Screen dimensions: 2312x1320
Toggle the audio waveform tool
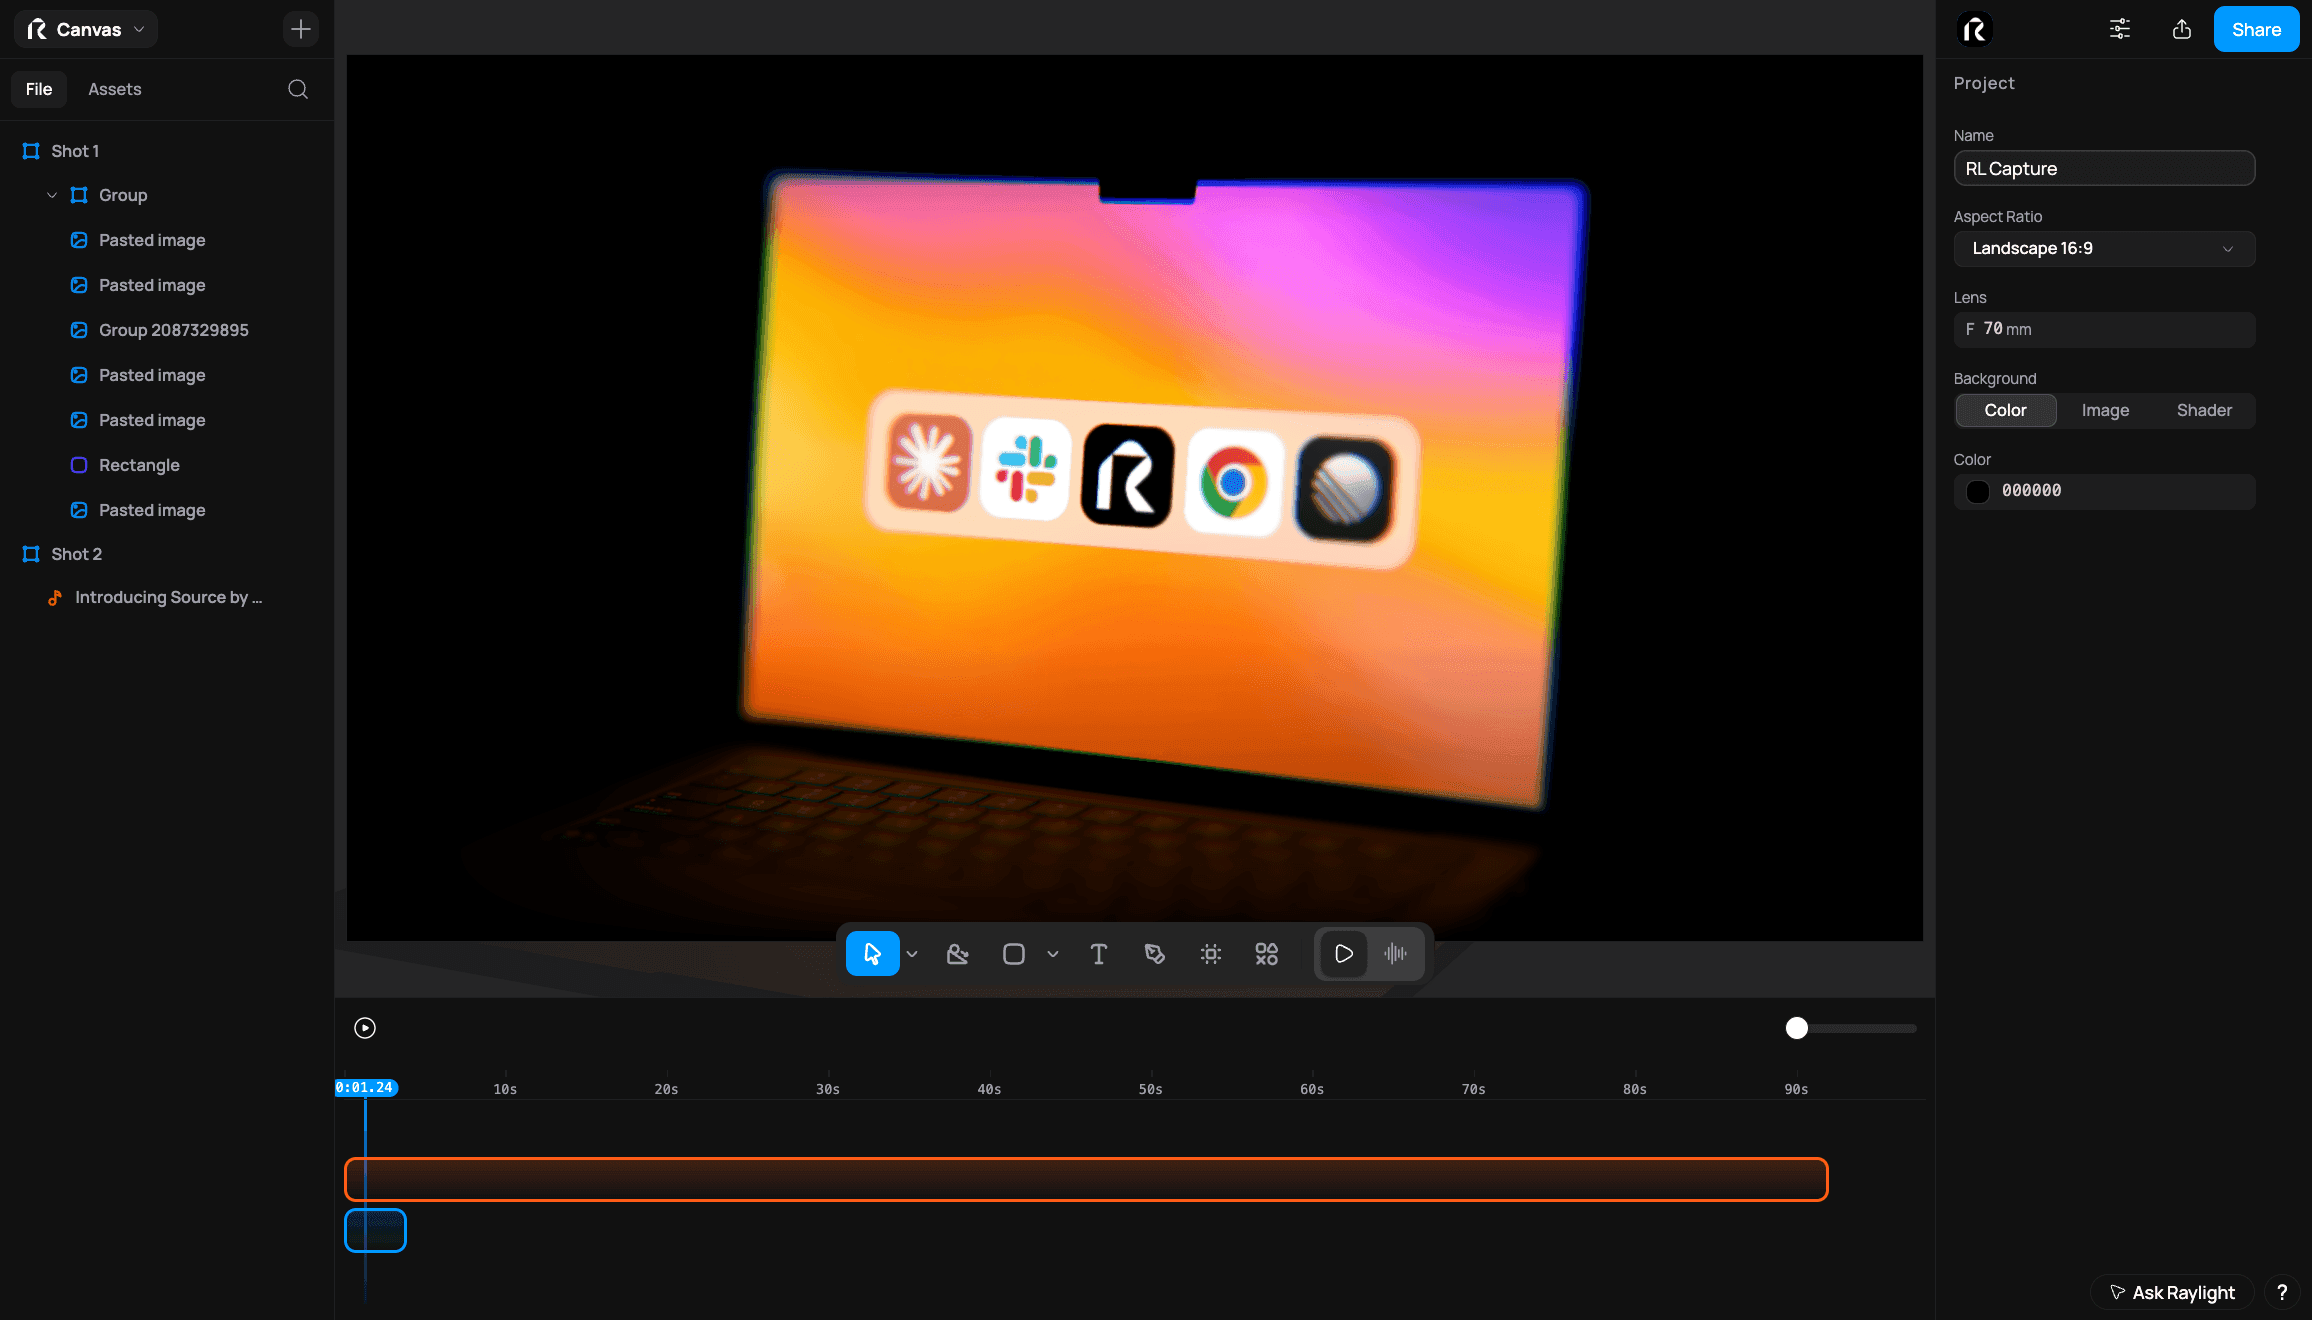(x=1395, y=954)
